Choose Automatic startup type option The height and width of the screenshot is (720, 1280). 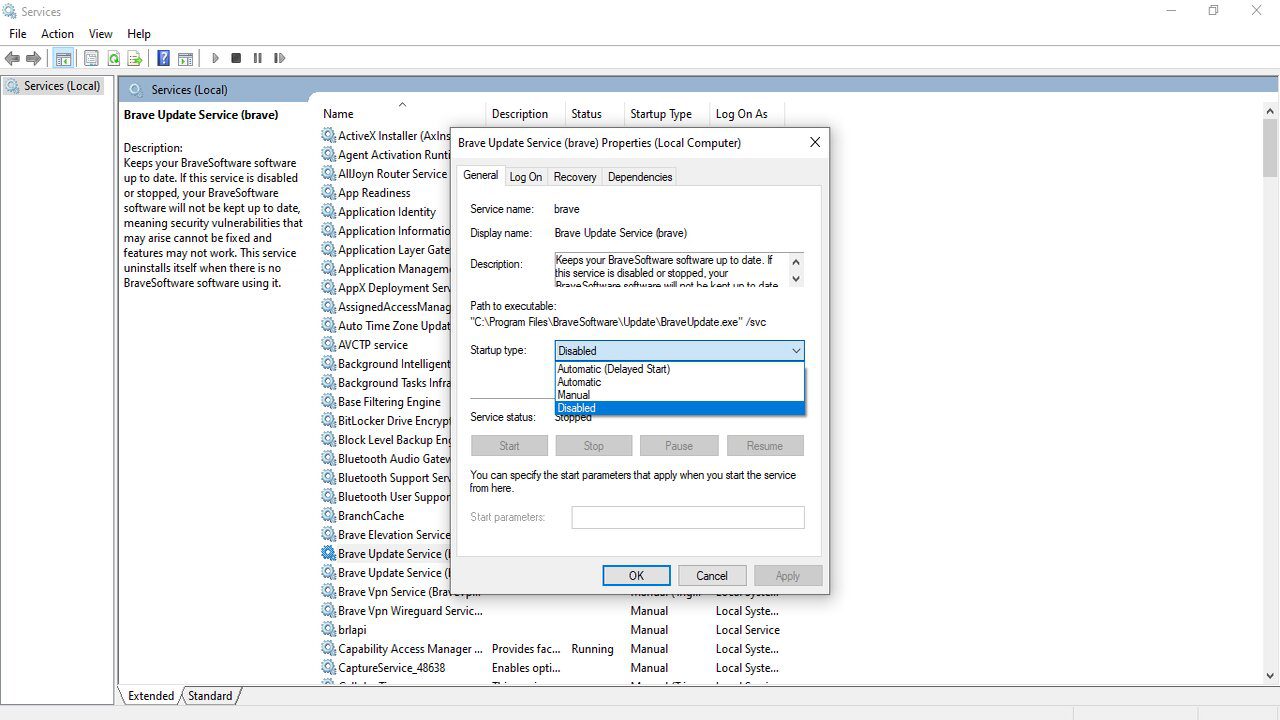pyautogui.click(x=680, y=382)
